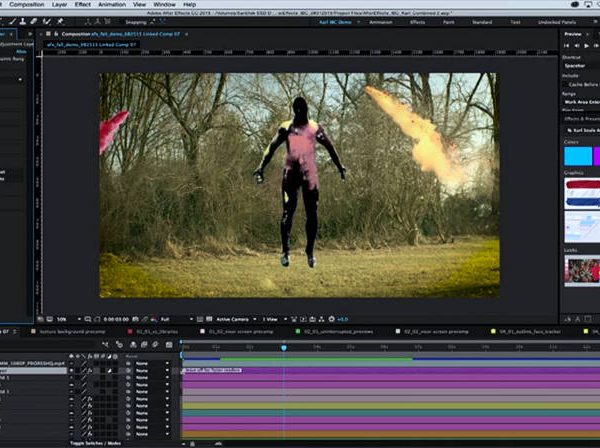Screen dimensions: 600x448
Task: Select the Clone Stamp tool
Action: point(23,21)
